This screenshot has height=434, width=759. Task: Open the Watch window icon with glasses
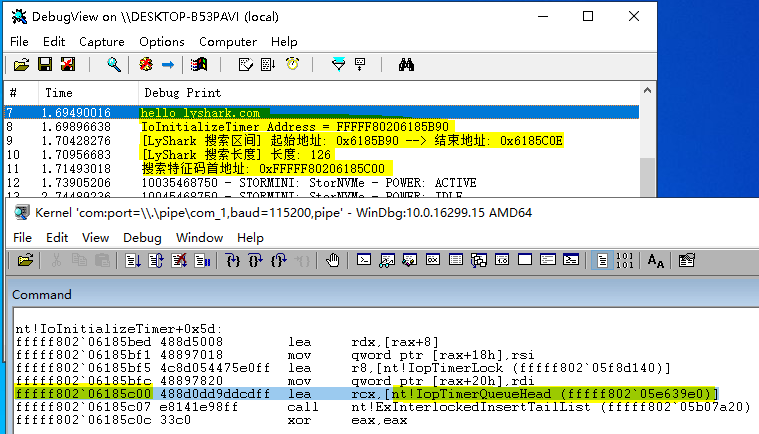pos(386,260)
